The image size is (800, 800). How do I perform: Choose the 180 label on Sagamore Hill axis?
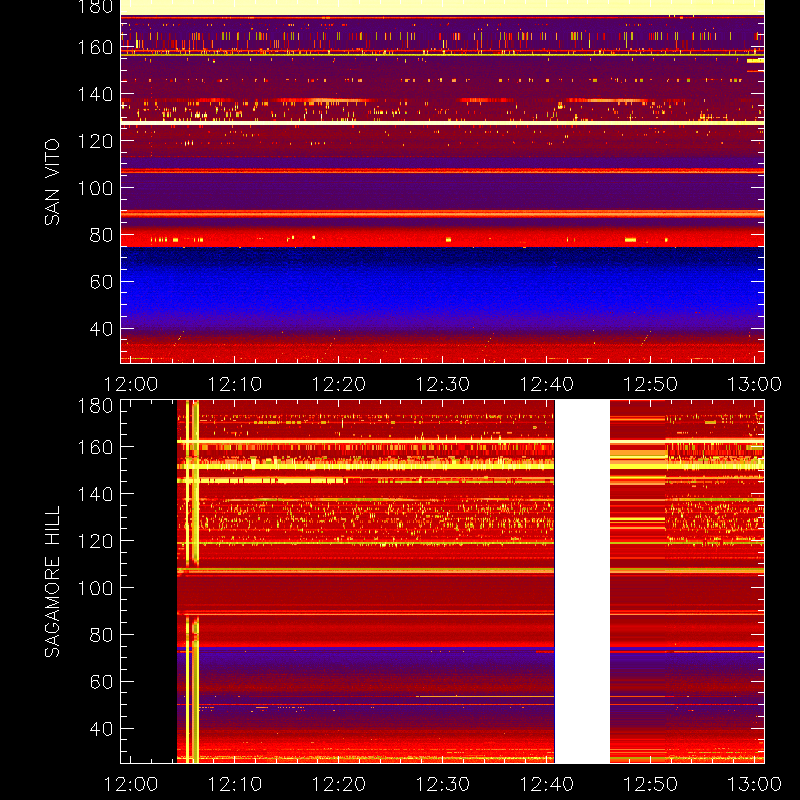pos(95,406)
